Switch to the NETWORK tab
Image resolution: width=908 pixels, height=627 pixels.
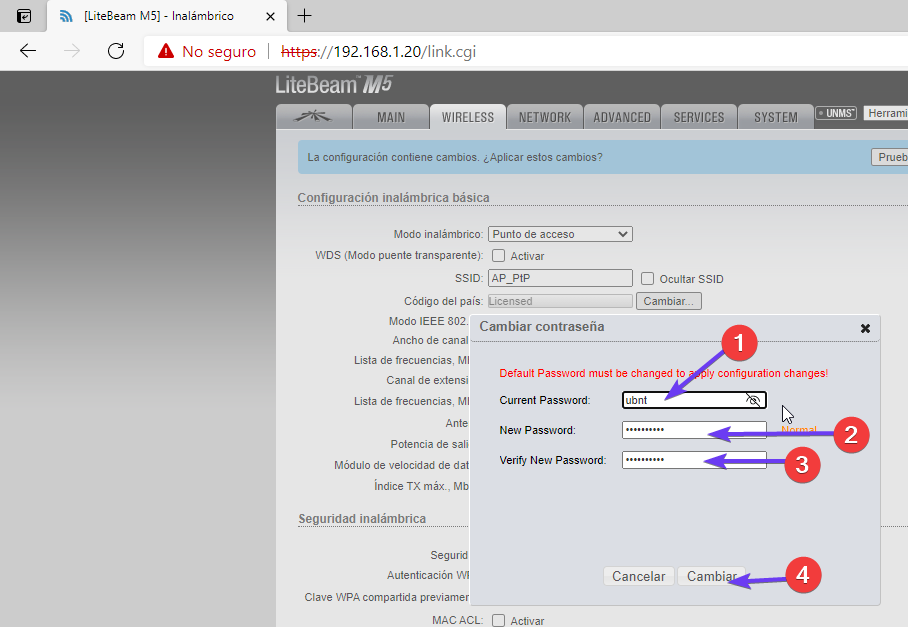point(544,117)
